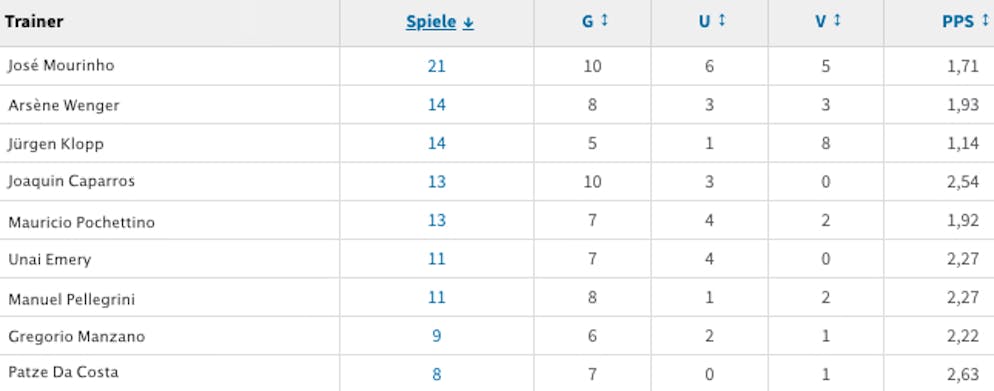Open Mauricio Pochettino's 13 games link
The height and width of the screenshot is (391, 994).
pyautogui.click(x=436, y=221)
